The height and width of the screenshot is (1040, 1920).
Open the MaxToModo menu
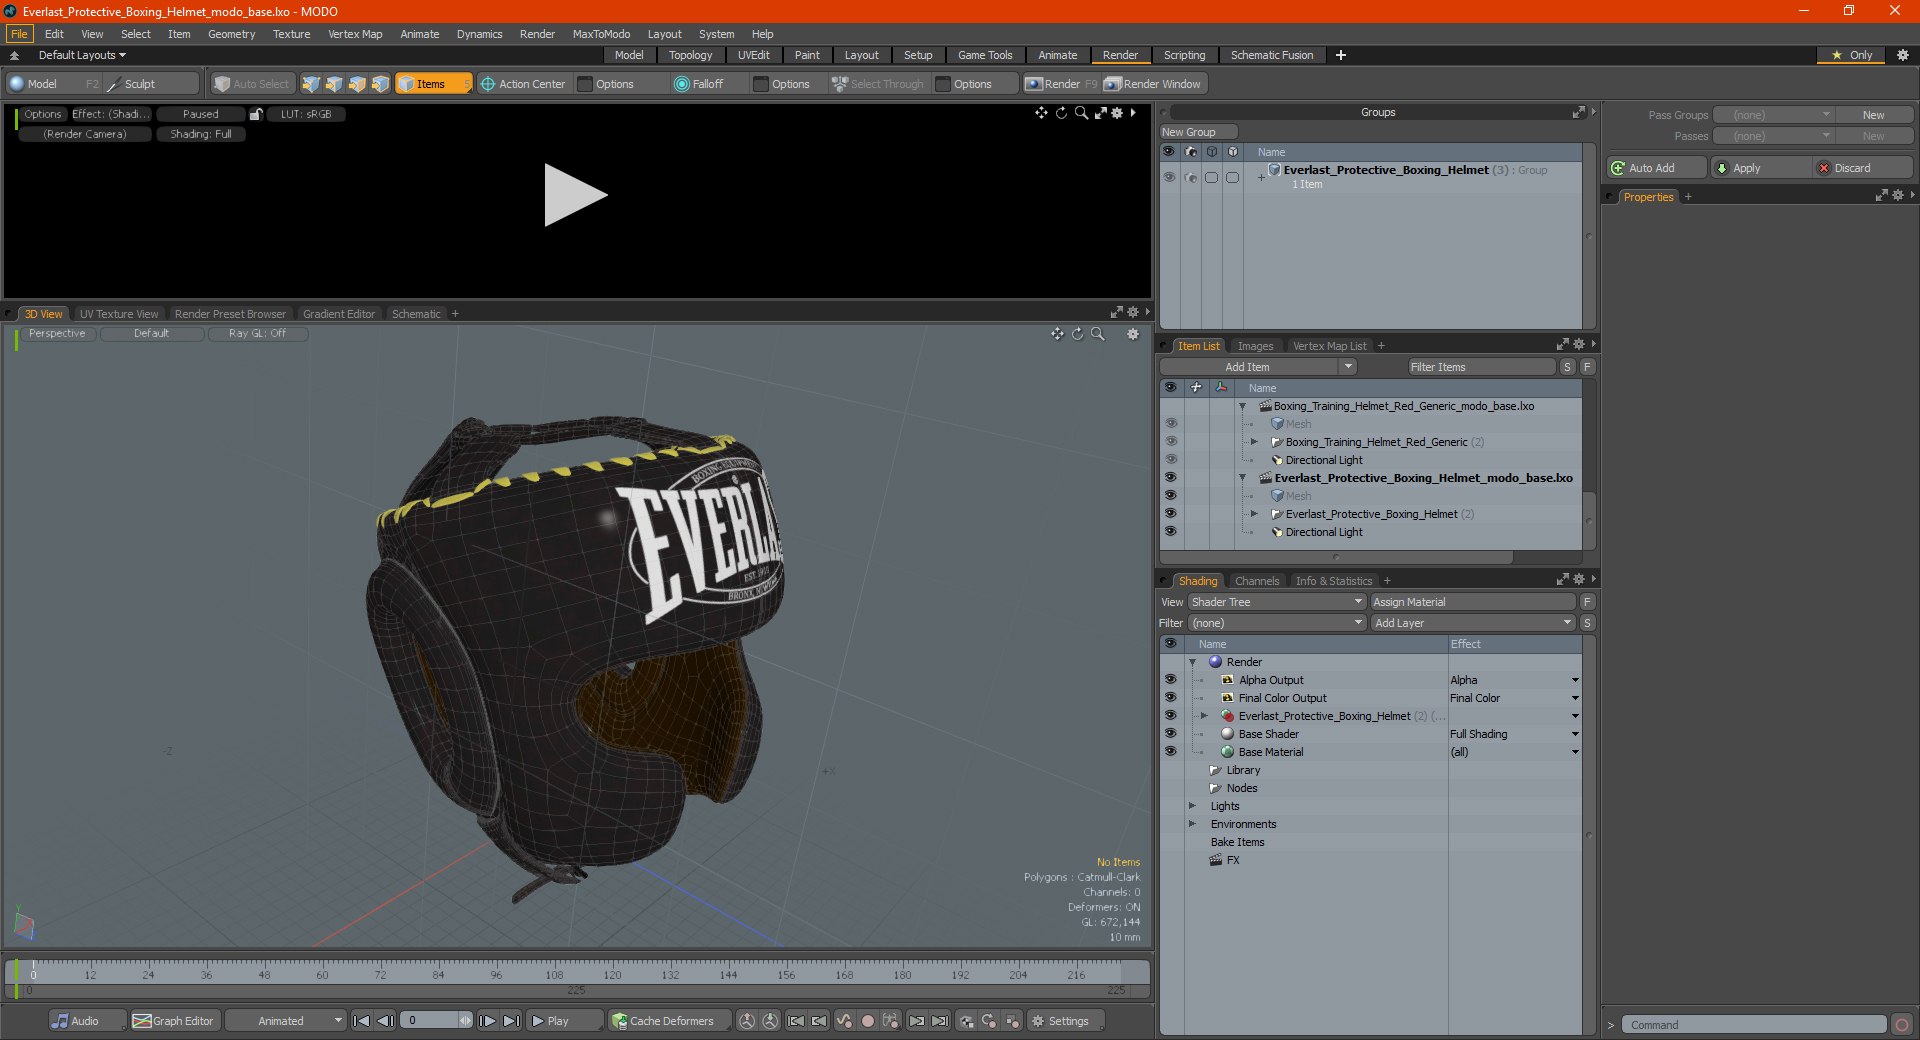601,34
